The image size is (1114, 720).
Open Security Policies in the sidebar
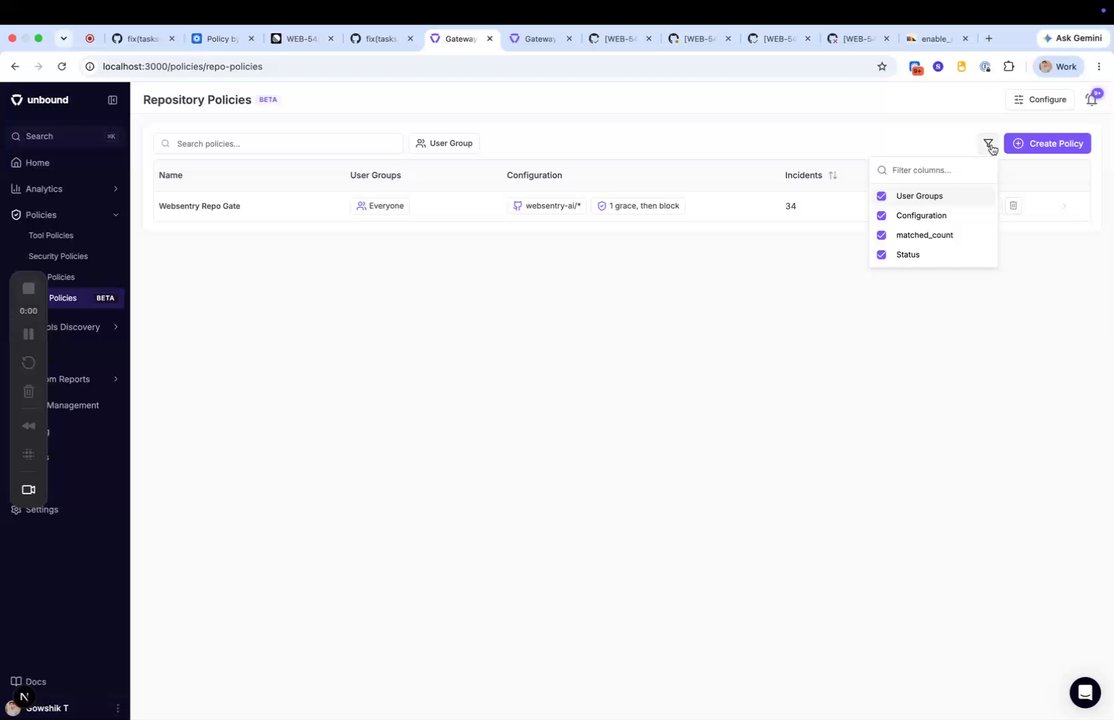click(58, 256)
